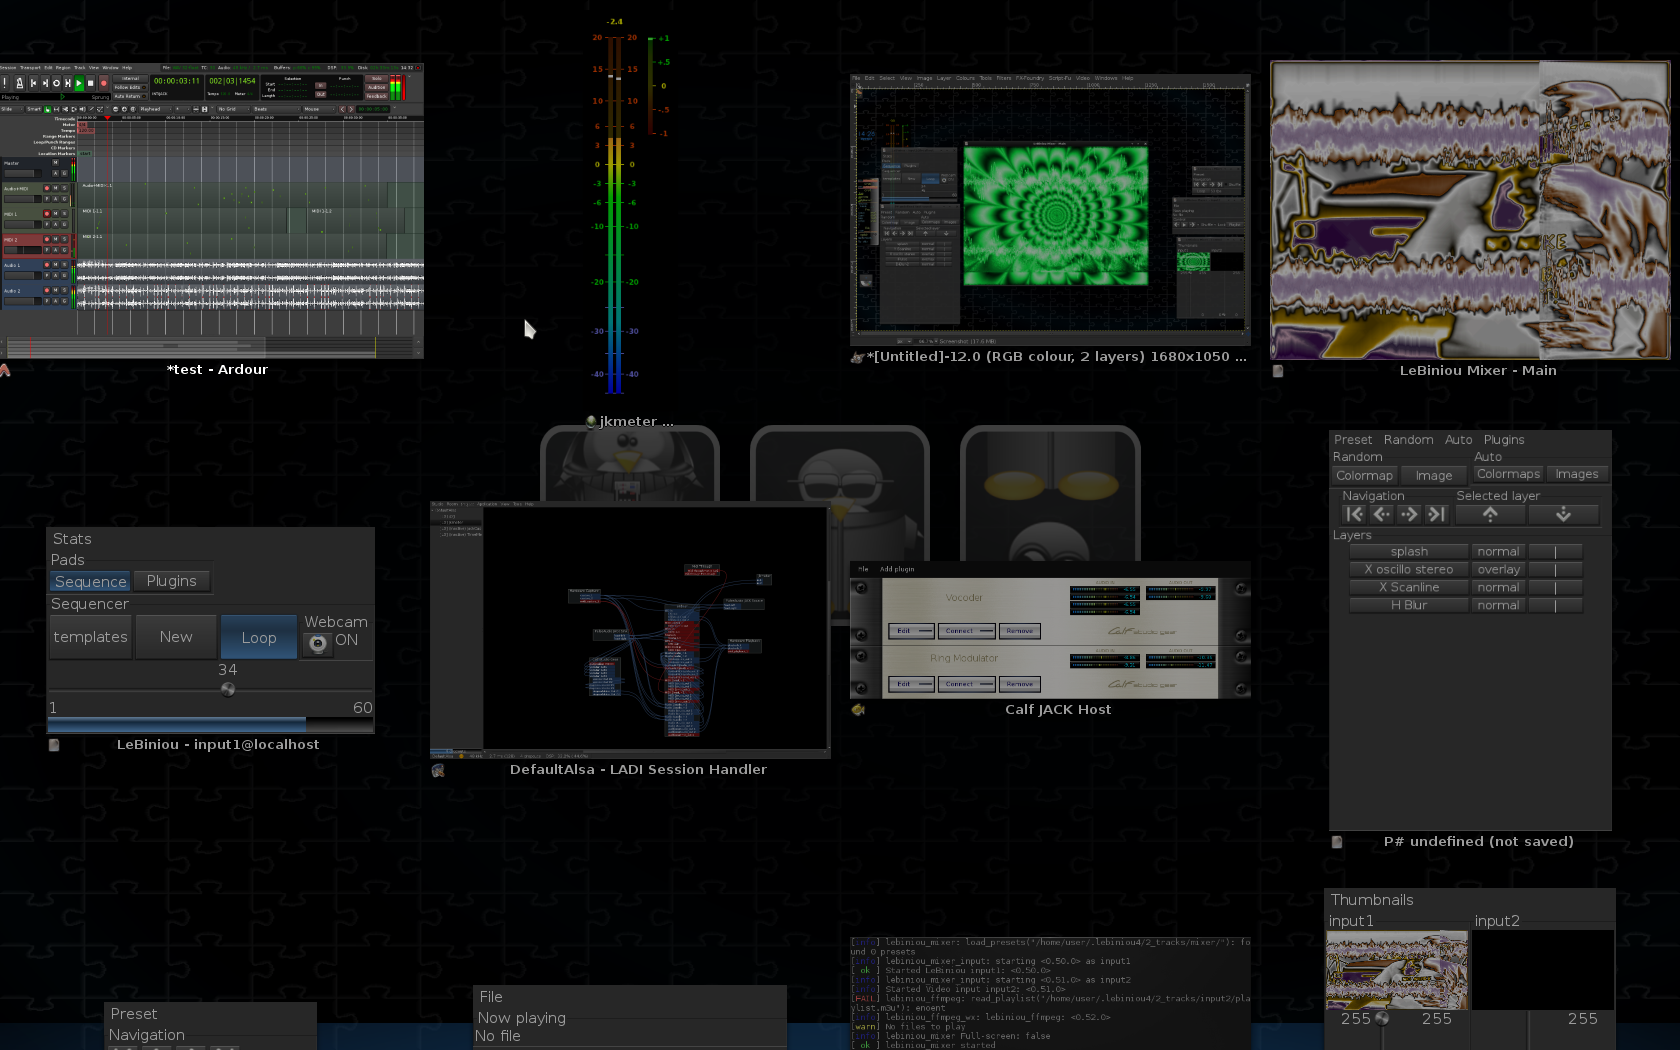
Task: Adjust the Master track fader in Ardour
Action: pyautogui.click(x=23, y=173)
